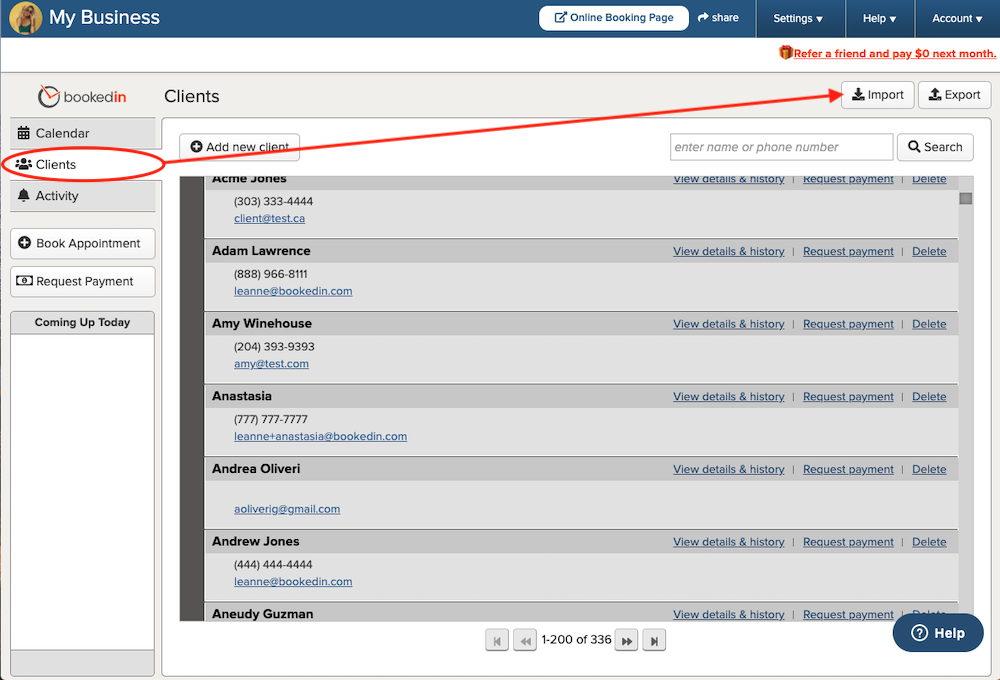Image resolution: width=1000 pixels, height=680 pixels.
Task: Expand the Help dropdown in top bar
Action: tap(879, 18)
